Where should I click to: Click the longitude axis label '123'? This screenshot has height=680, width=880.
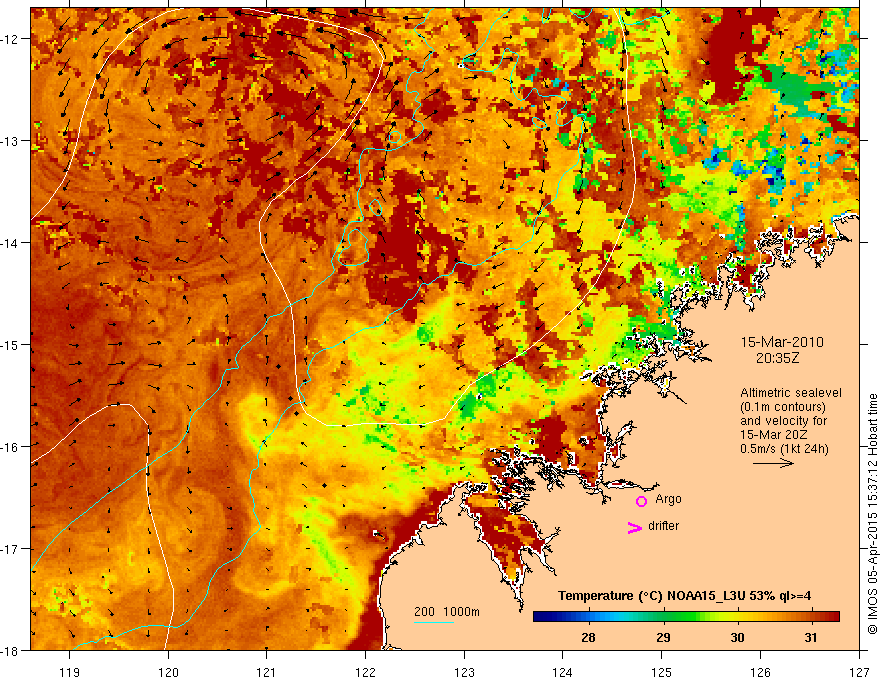point(464,672)
